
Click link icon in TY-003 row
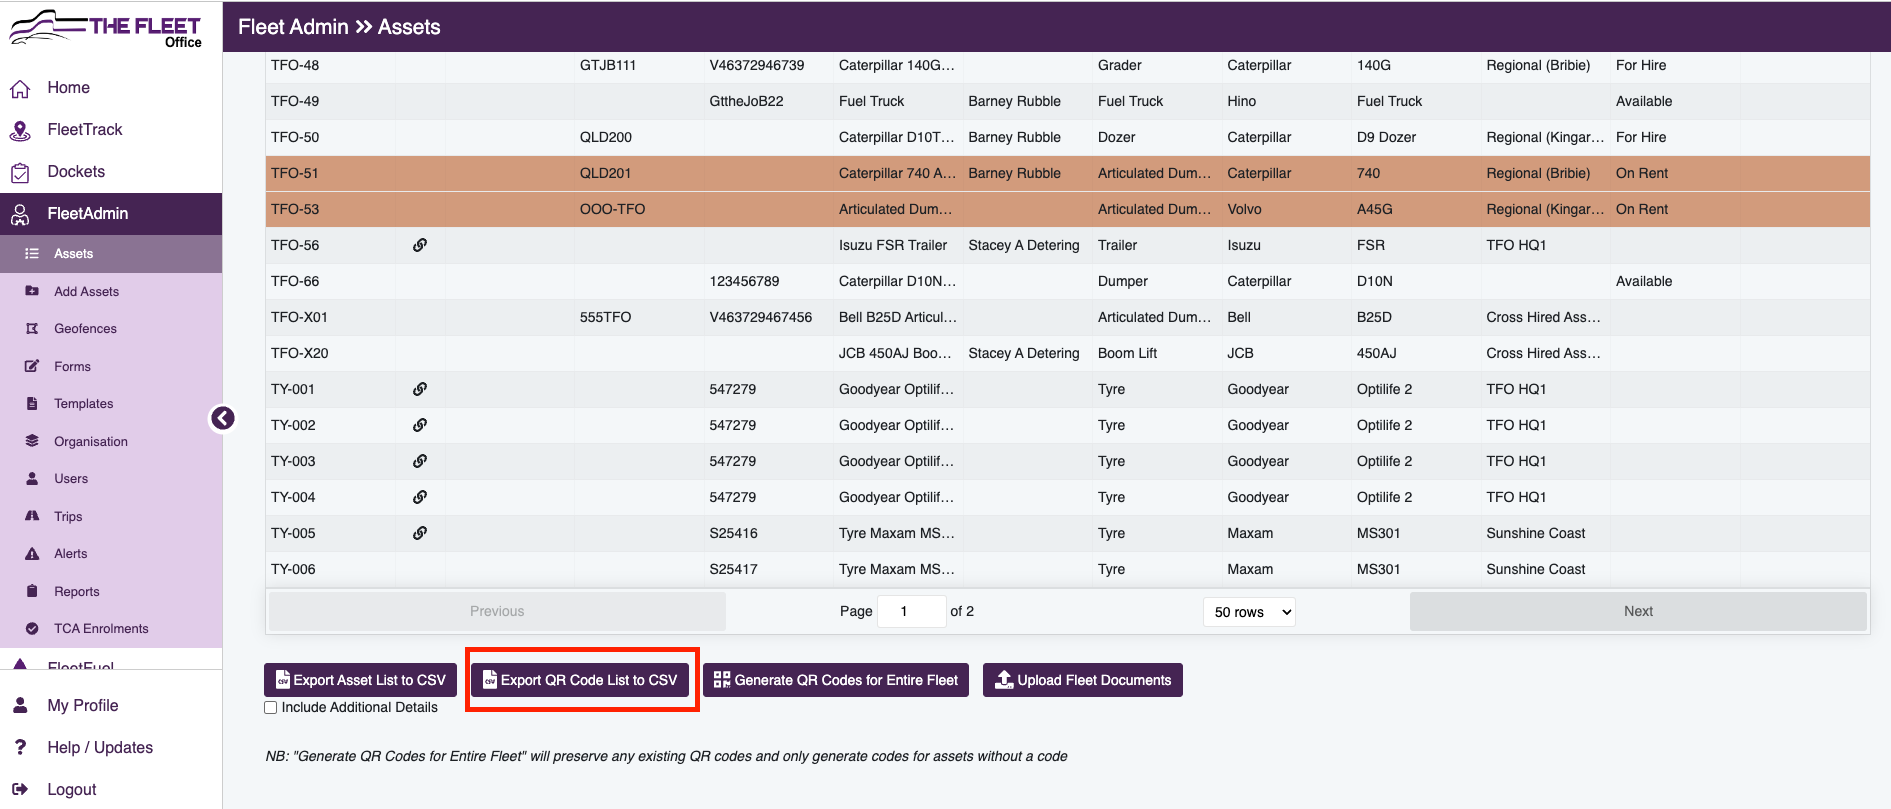pos(420,461)
